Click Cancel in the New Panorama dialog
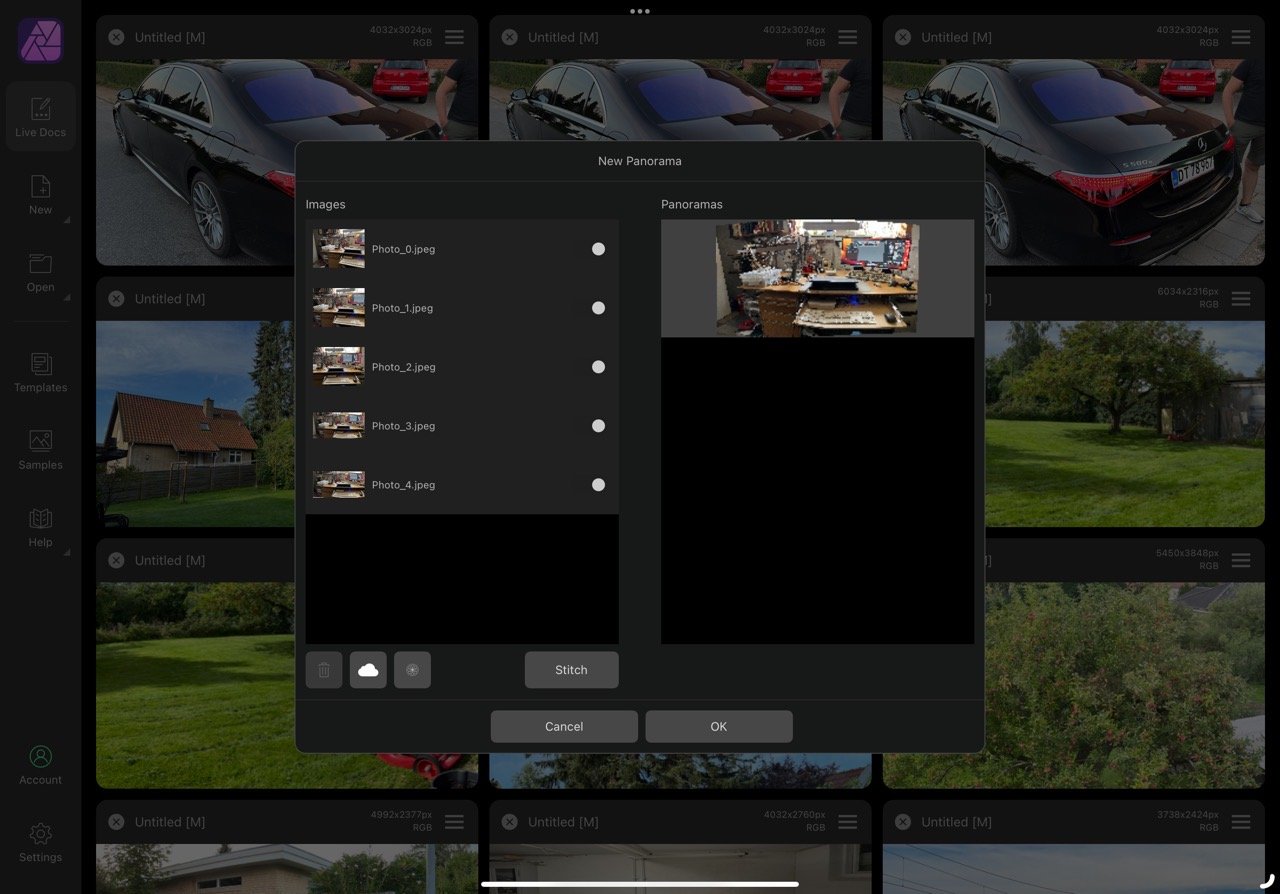The width and height of the screenshot is (1280, 894). pyautogui.click(x=564, y=726)
